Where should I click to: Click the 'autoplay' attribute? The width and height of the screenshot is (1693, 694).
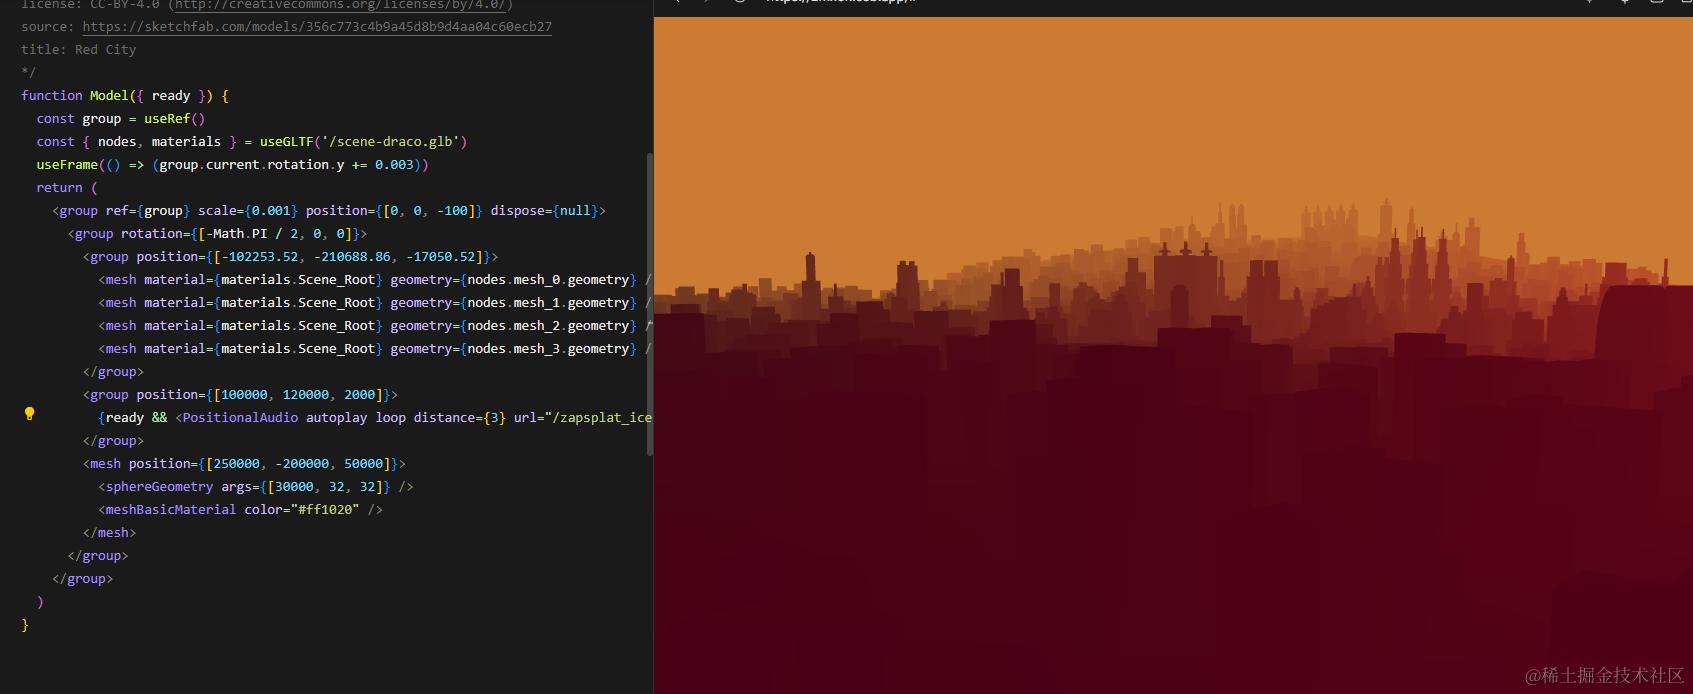tap(336, 418)
